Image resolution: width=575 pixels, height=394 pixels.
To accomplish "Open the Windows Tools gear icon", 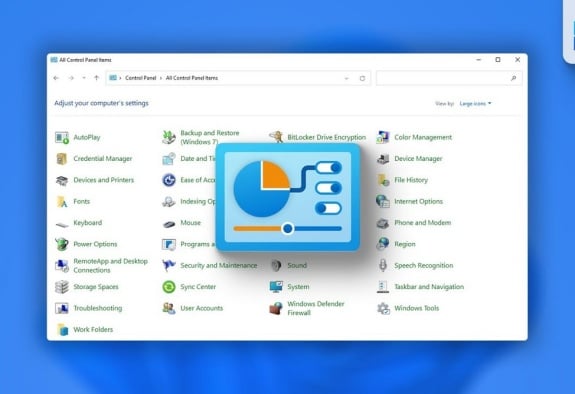I will coord(383,308).
